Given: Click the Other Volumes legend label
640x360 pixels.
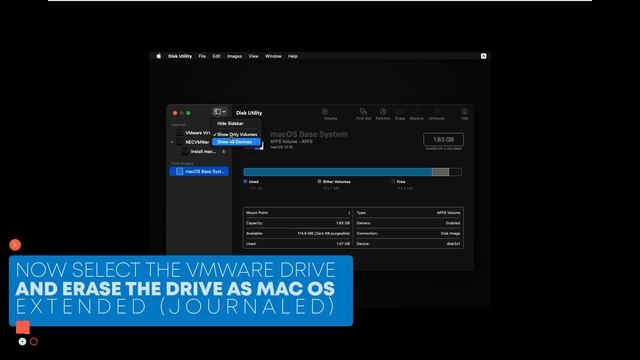Looking at the screenshot, I should [x=336, y=182].
